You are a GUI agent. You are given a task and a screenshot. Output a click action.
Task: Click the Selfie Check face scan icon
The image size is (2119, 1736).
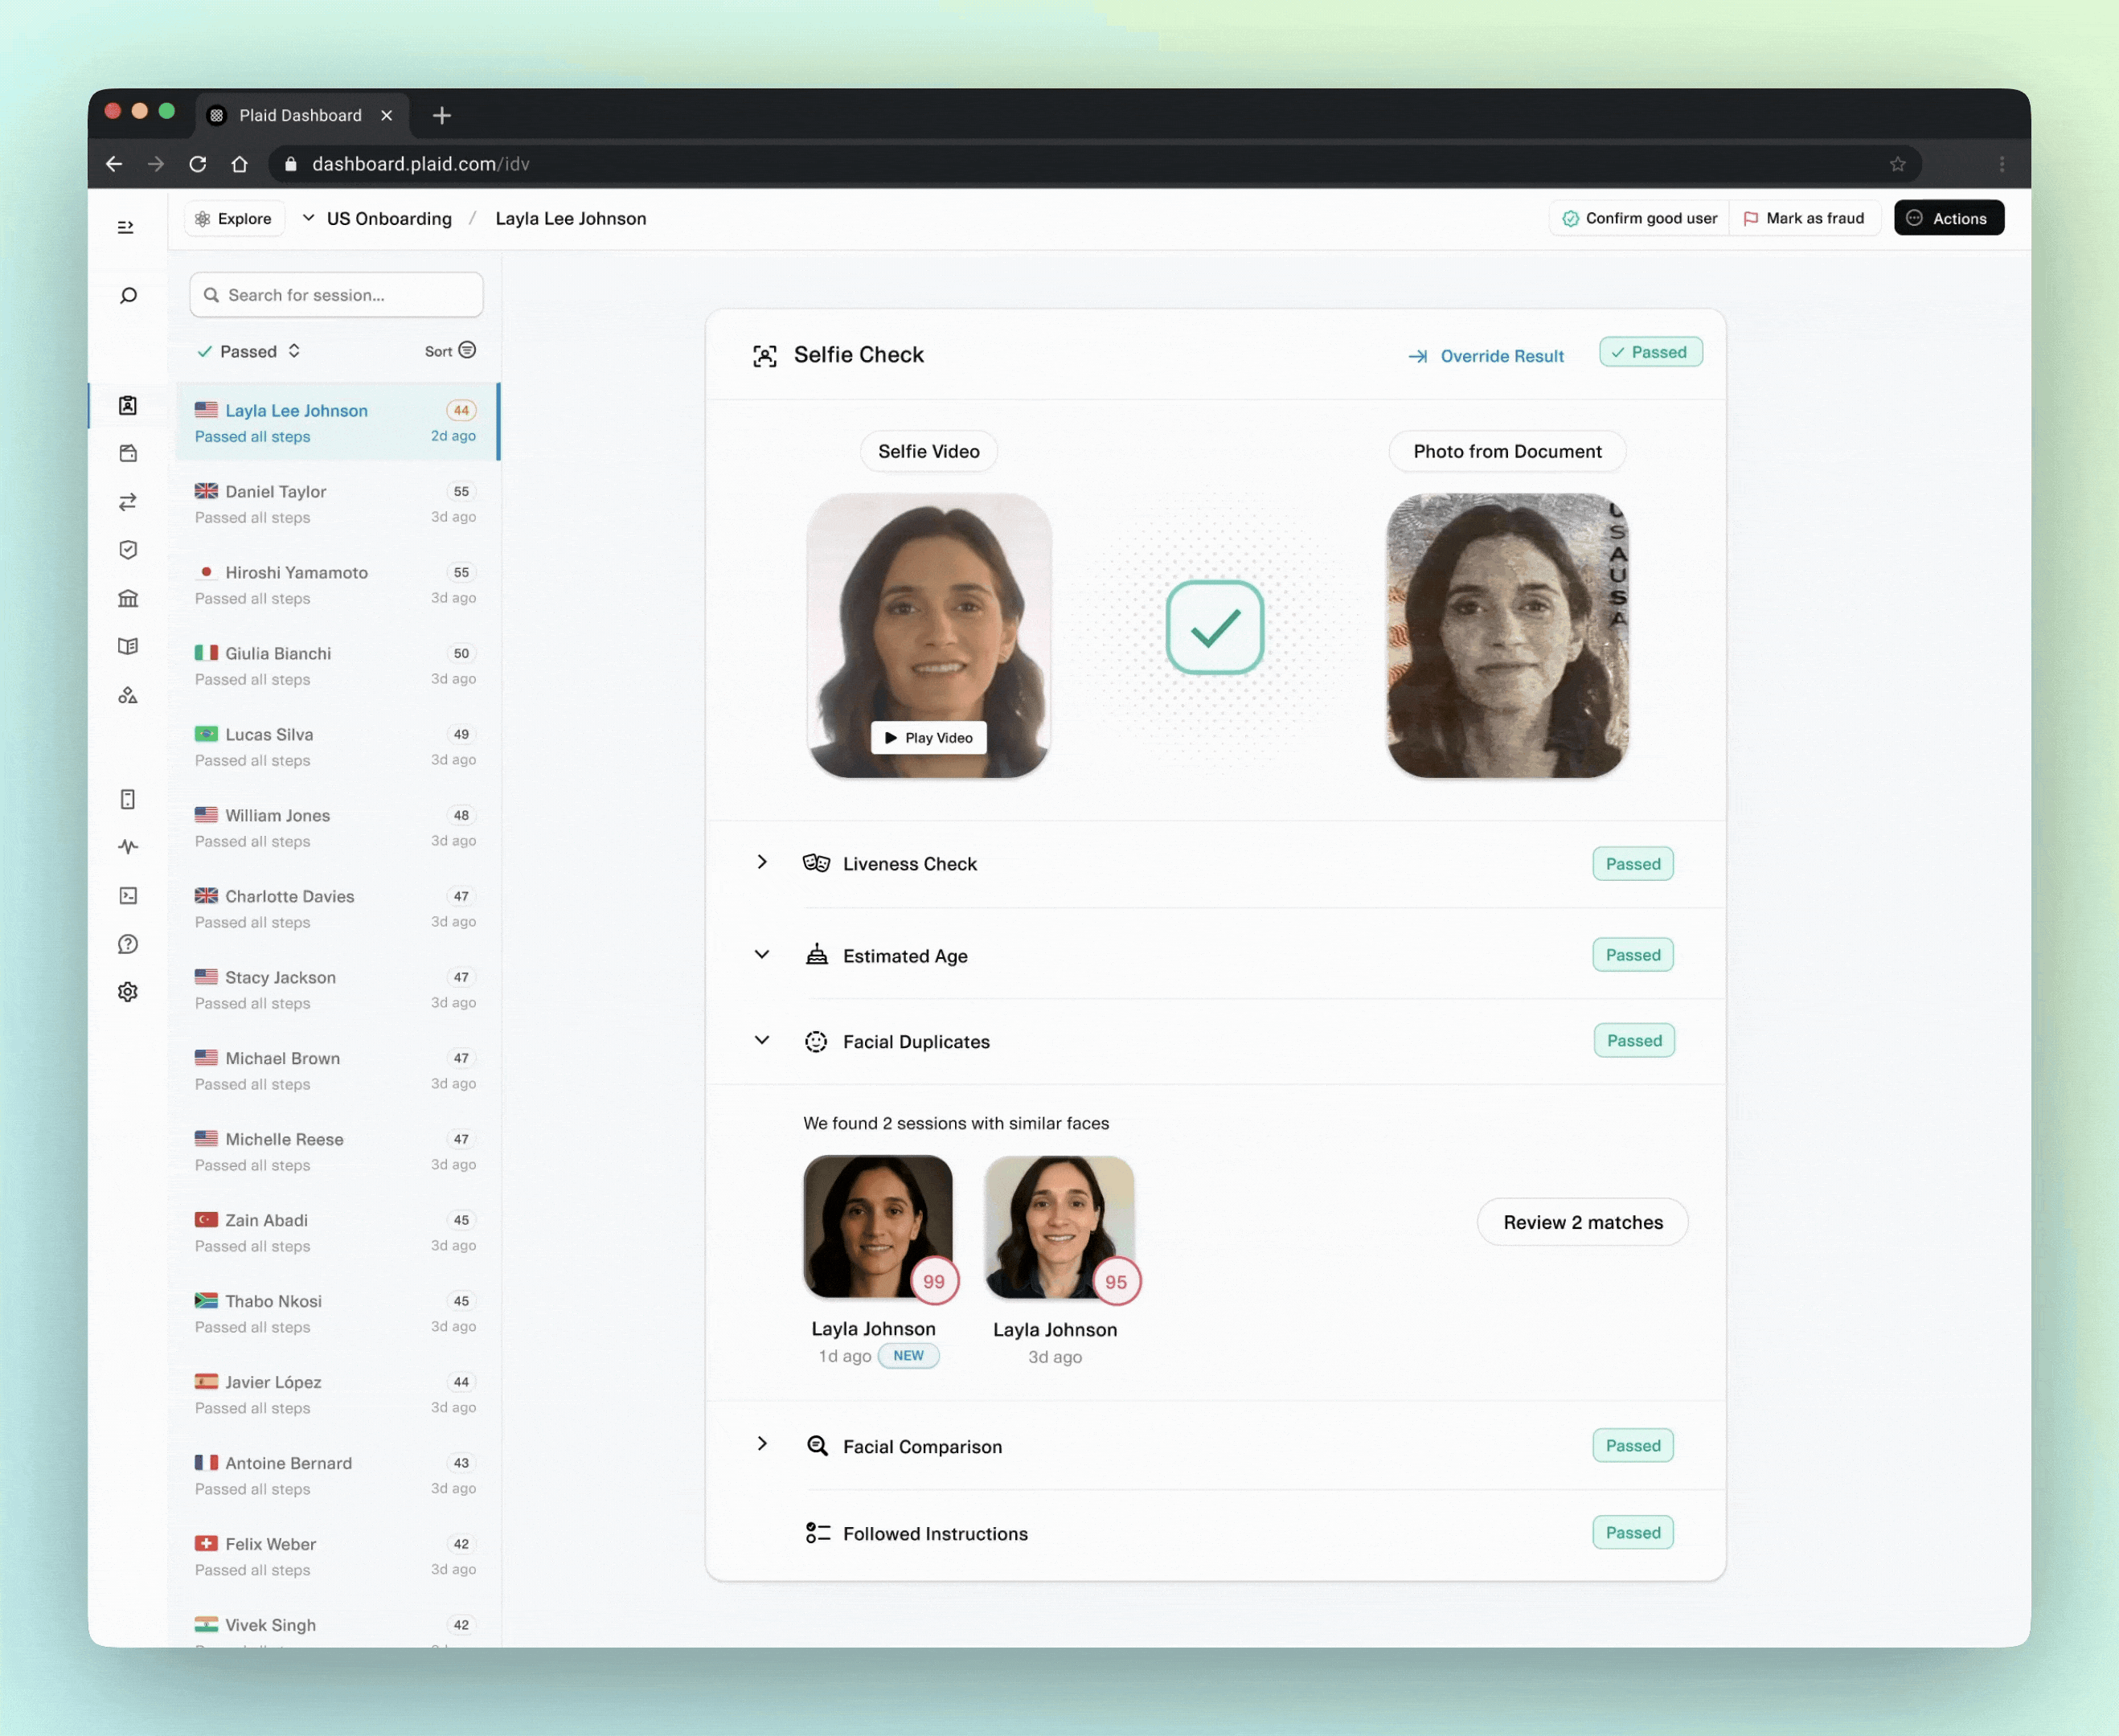(764, 356)
